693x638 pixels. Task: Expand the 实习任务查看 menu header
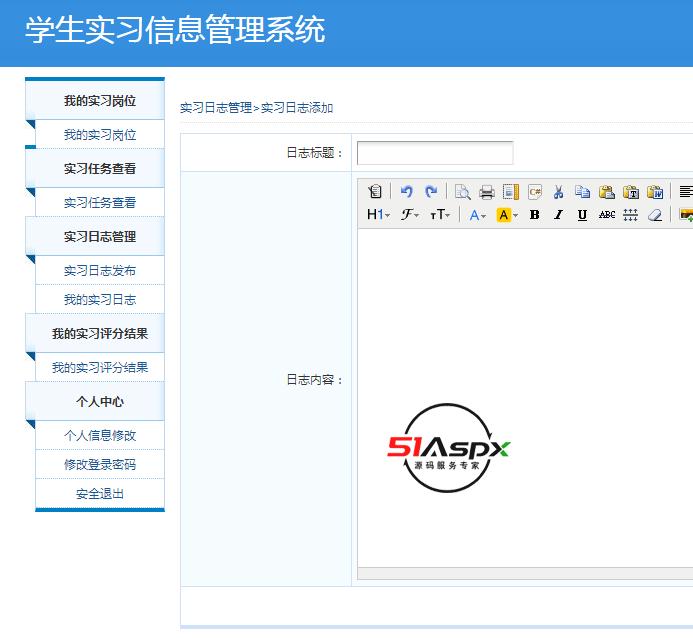(x=95, y=168)
